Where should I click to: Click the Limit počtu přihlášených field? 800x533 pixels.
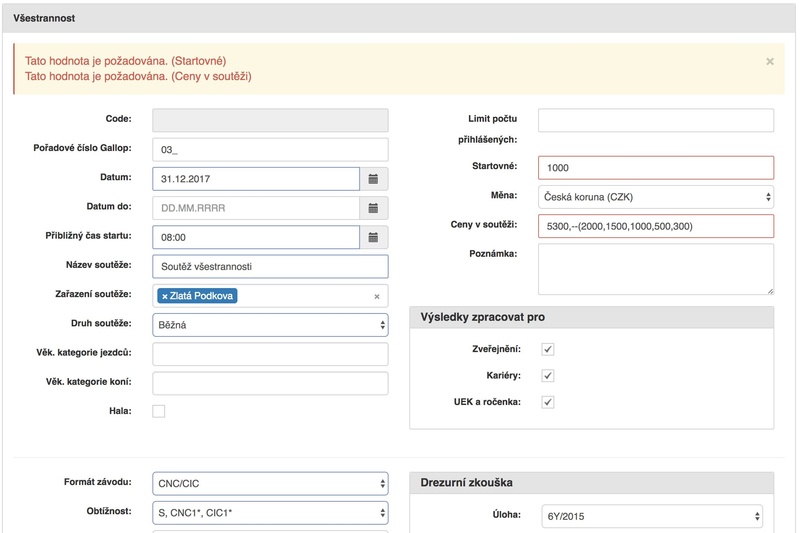click(x=655, y=120)
